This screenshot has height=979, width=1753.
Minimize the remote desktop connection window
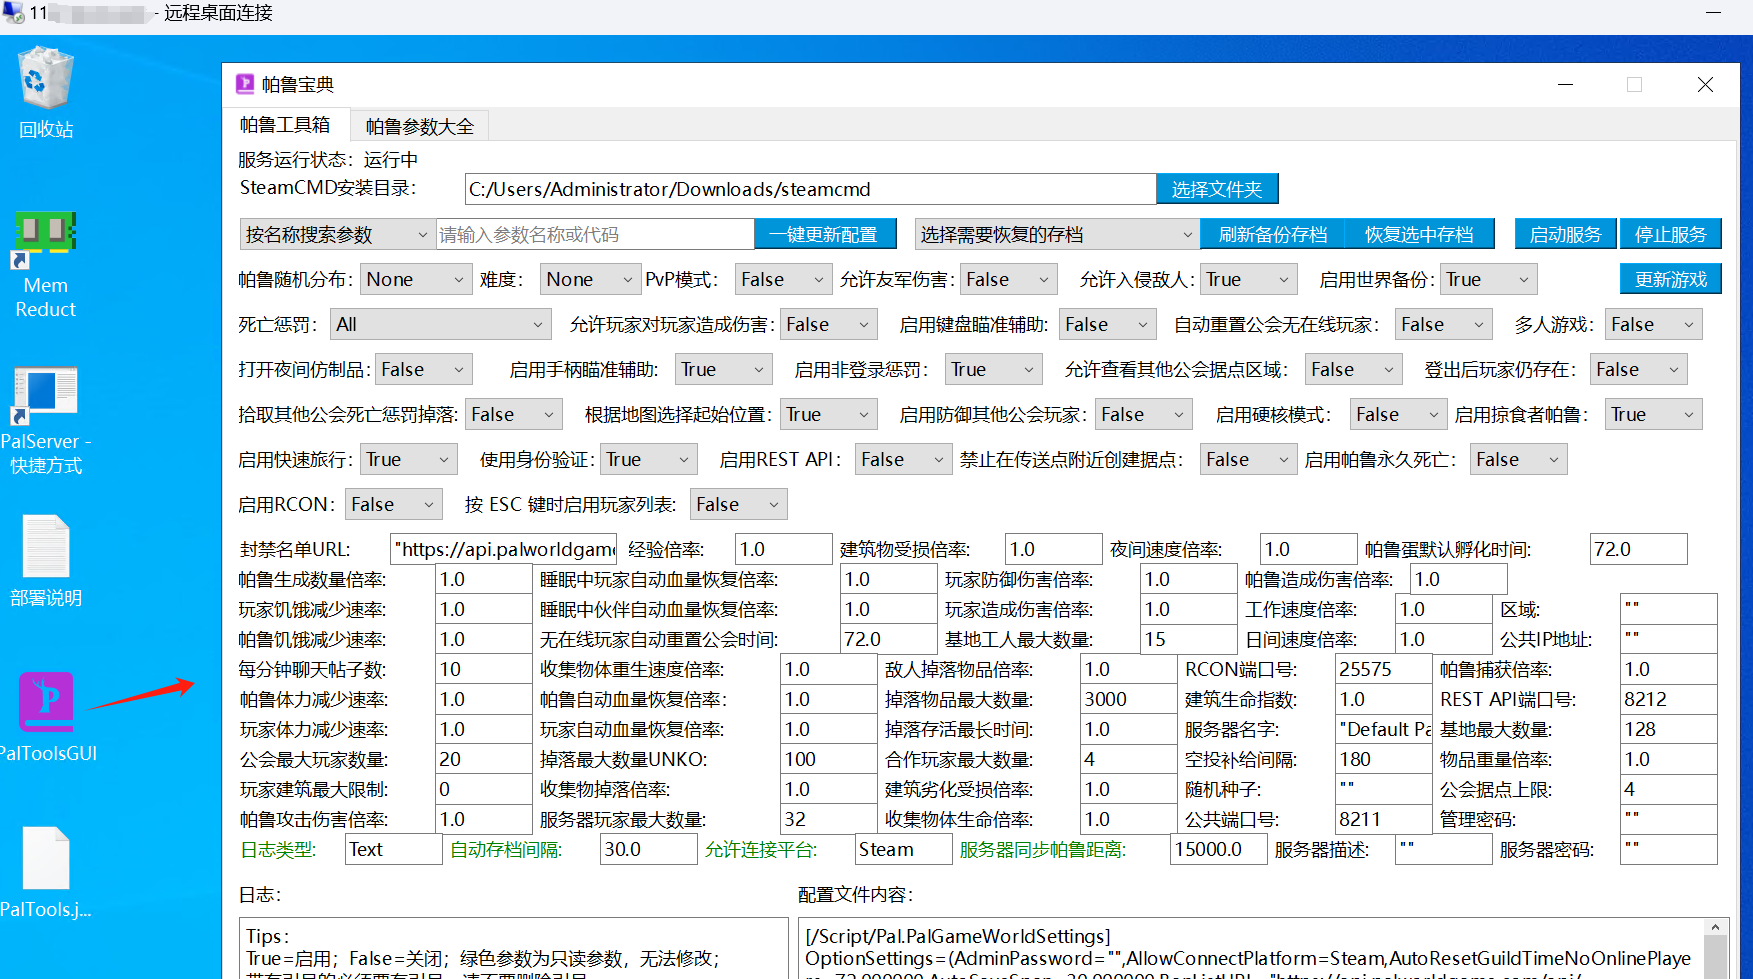pyautogui.click(x=1713, y=13)
